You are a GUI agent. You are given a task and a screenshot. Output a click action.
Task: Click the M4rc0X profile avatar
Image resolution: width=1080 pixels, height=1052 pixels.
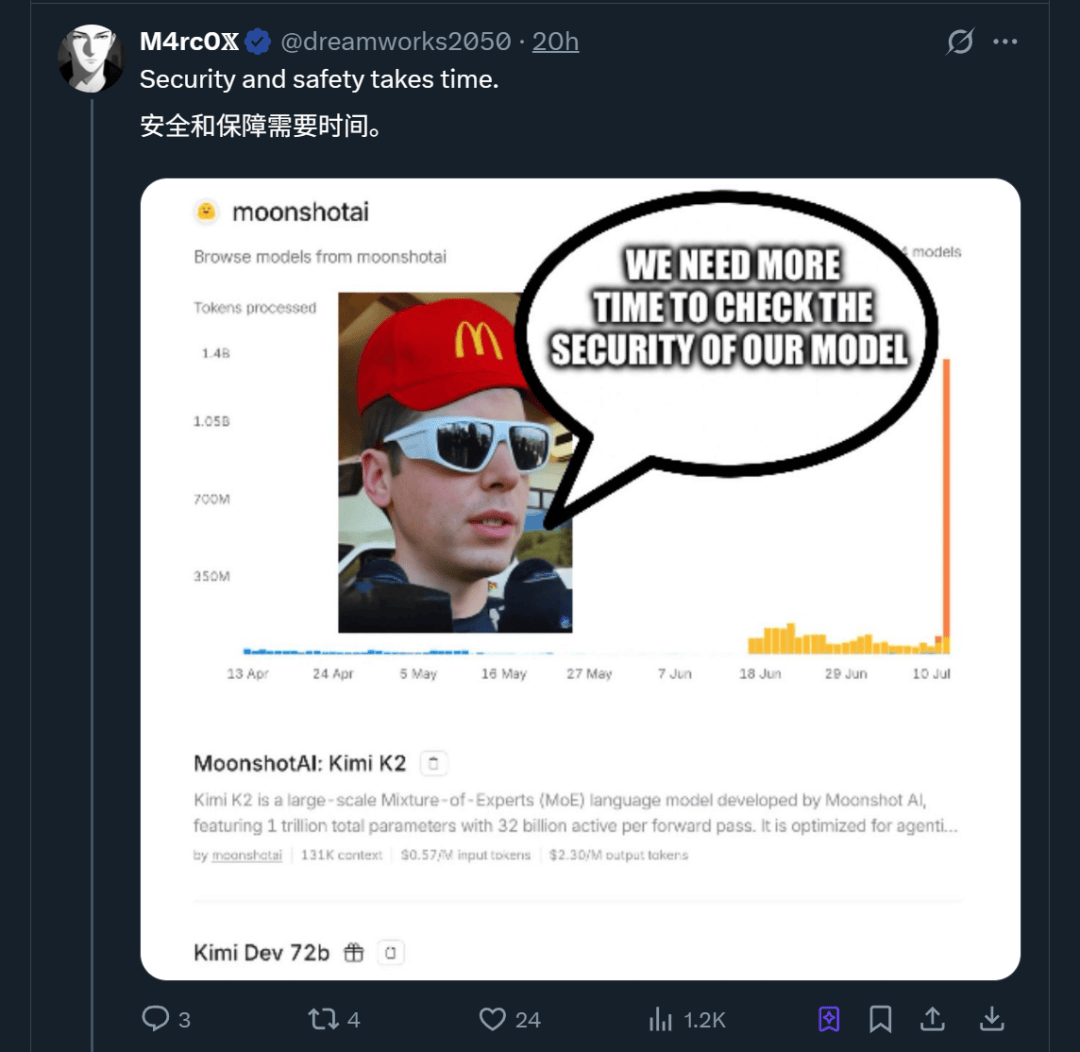(x=90, y=59)
